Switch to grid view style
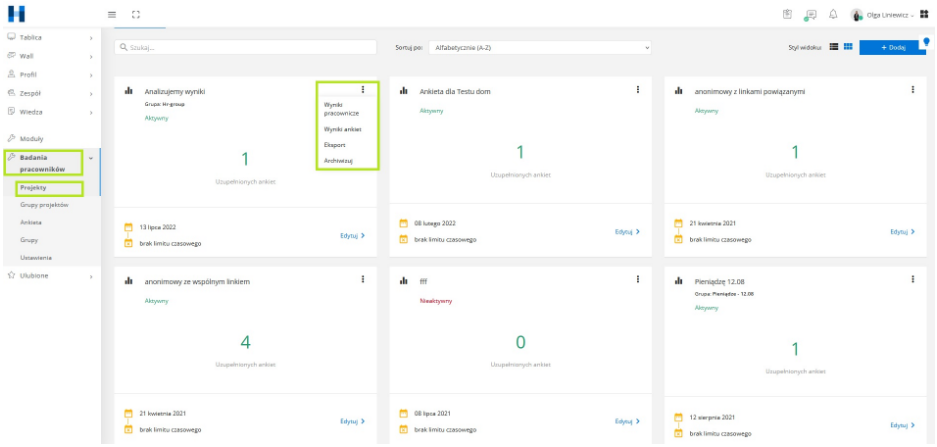937x447 pixels. (x=847, y=47)
